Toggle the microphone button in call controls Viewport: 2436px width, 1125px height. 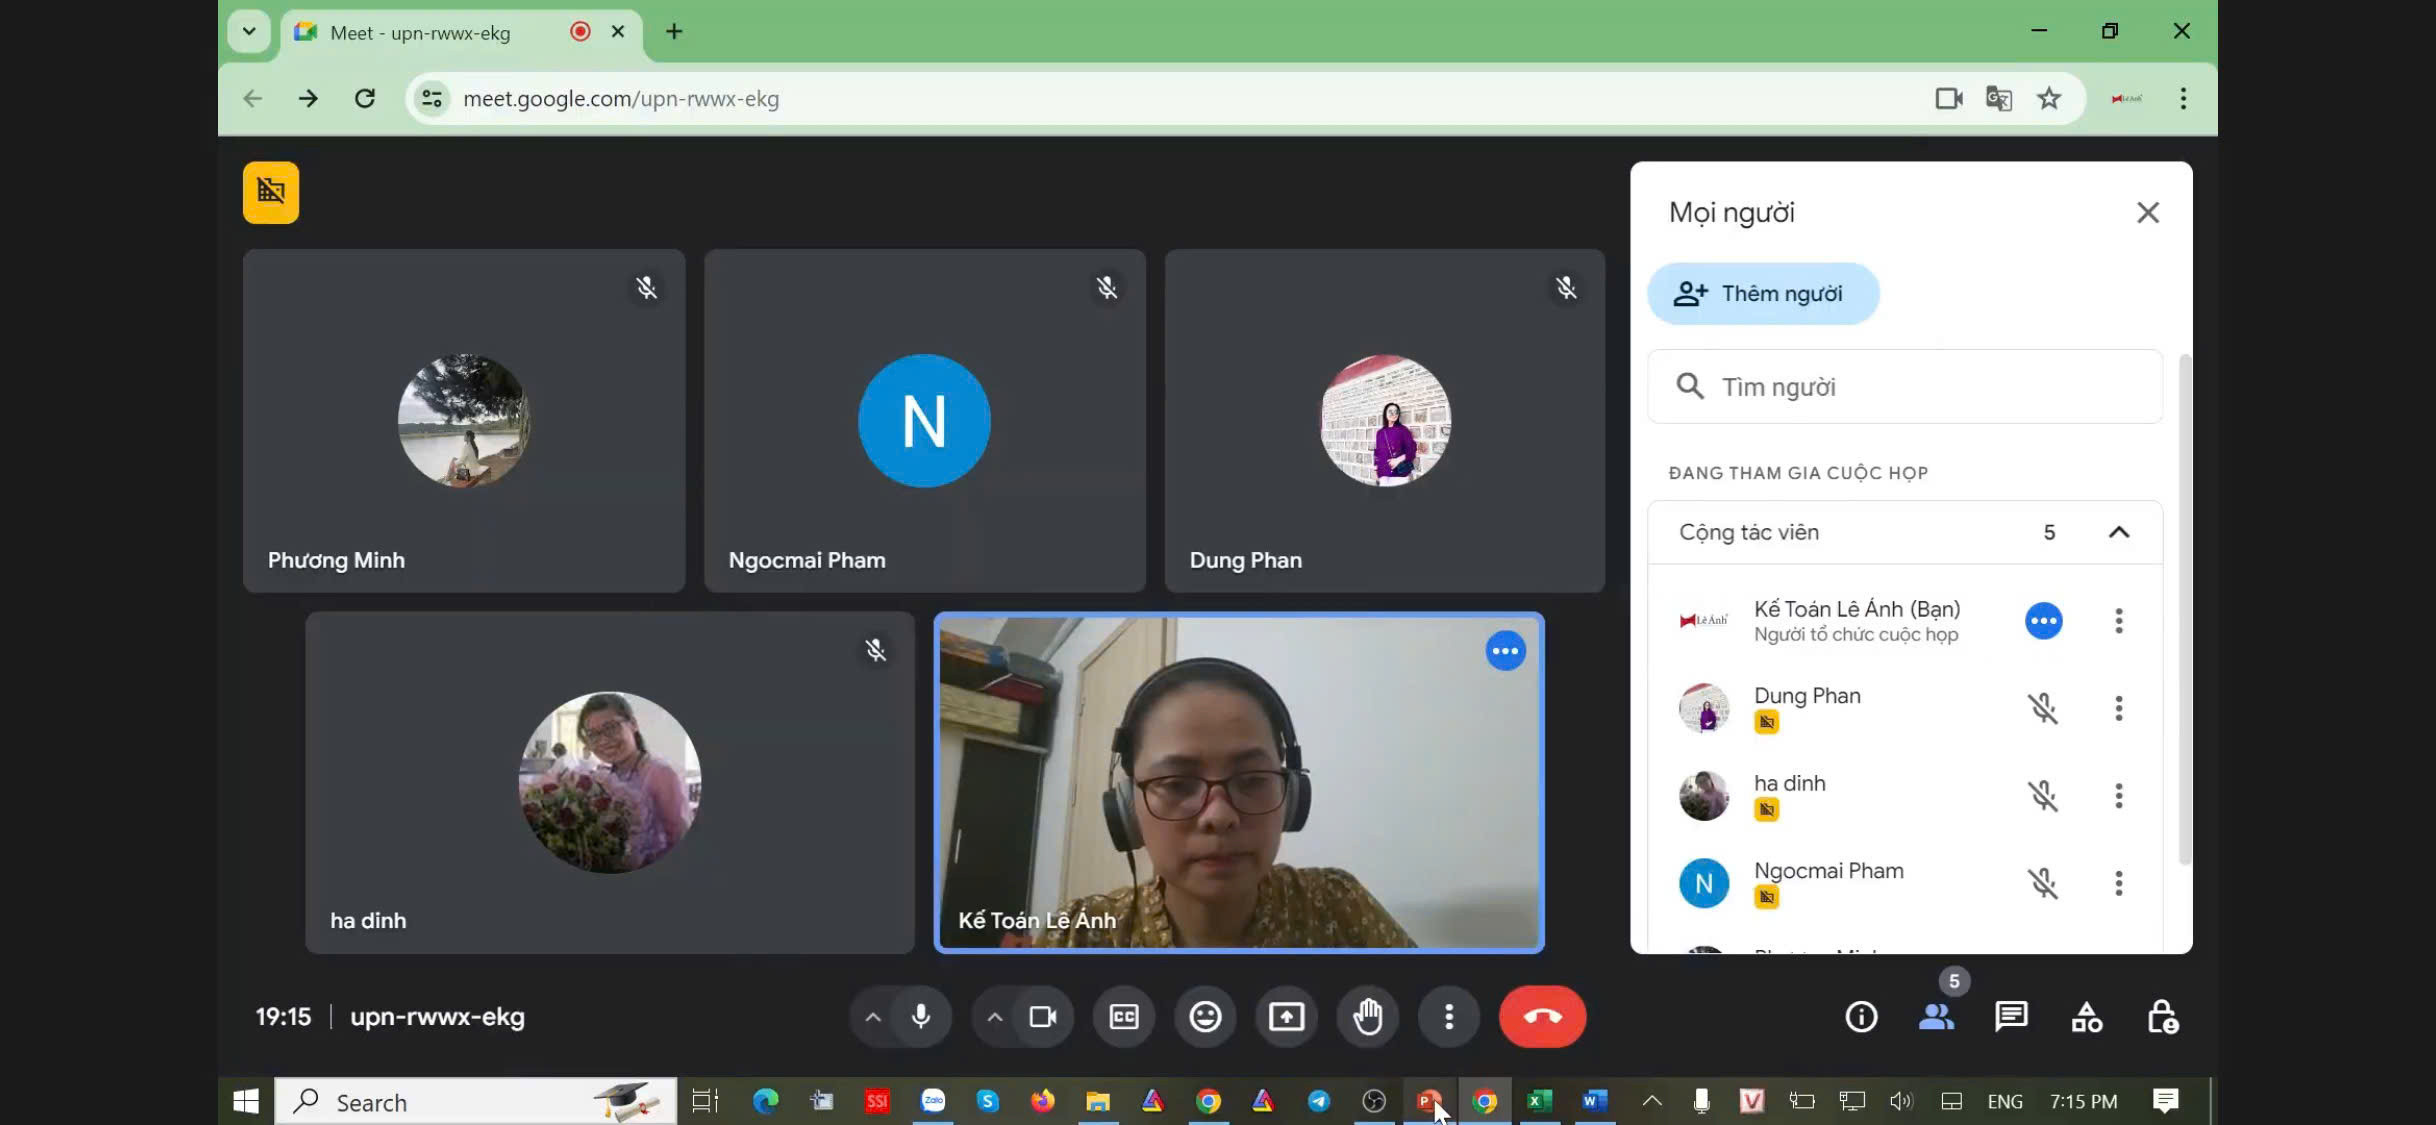921,1017
